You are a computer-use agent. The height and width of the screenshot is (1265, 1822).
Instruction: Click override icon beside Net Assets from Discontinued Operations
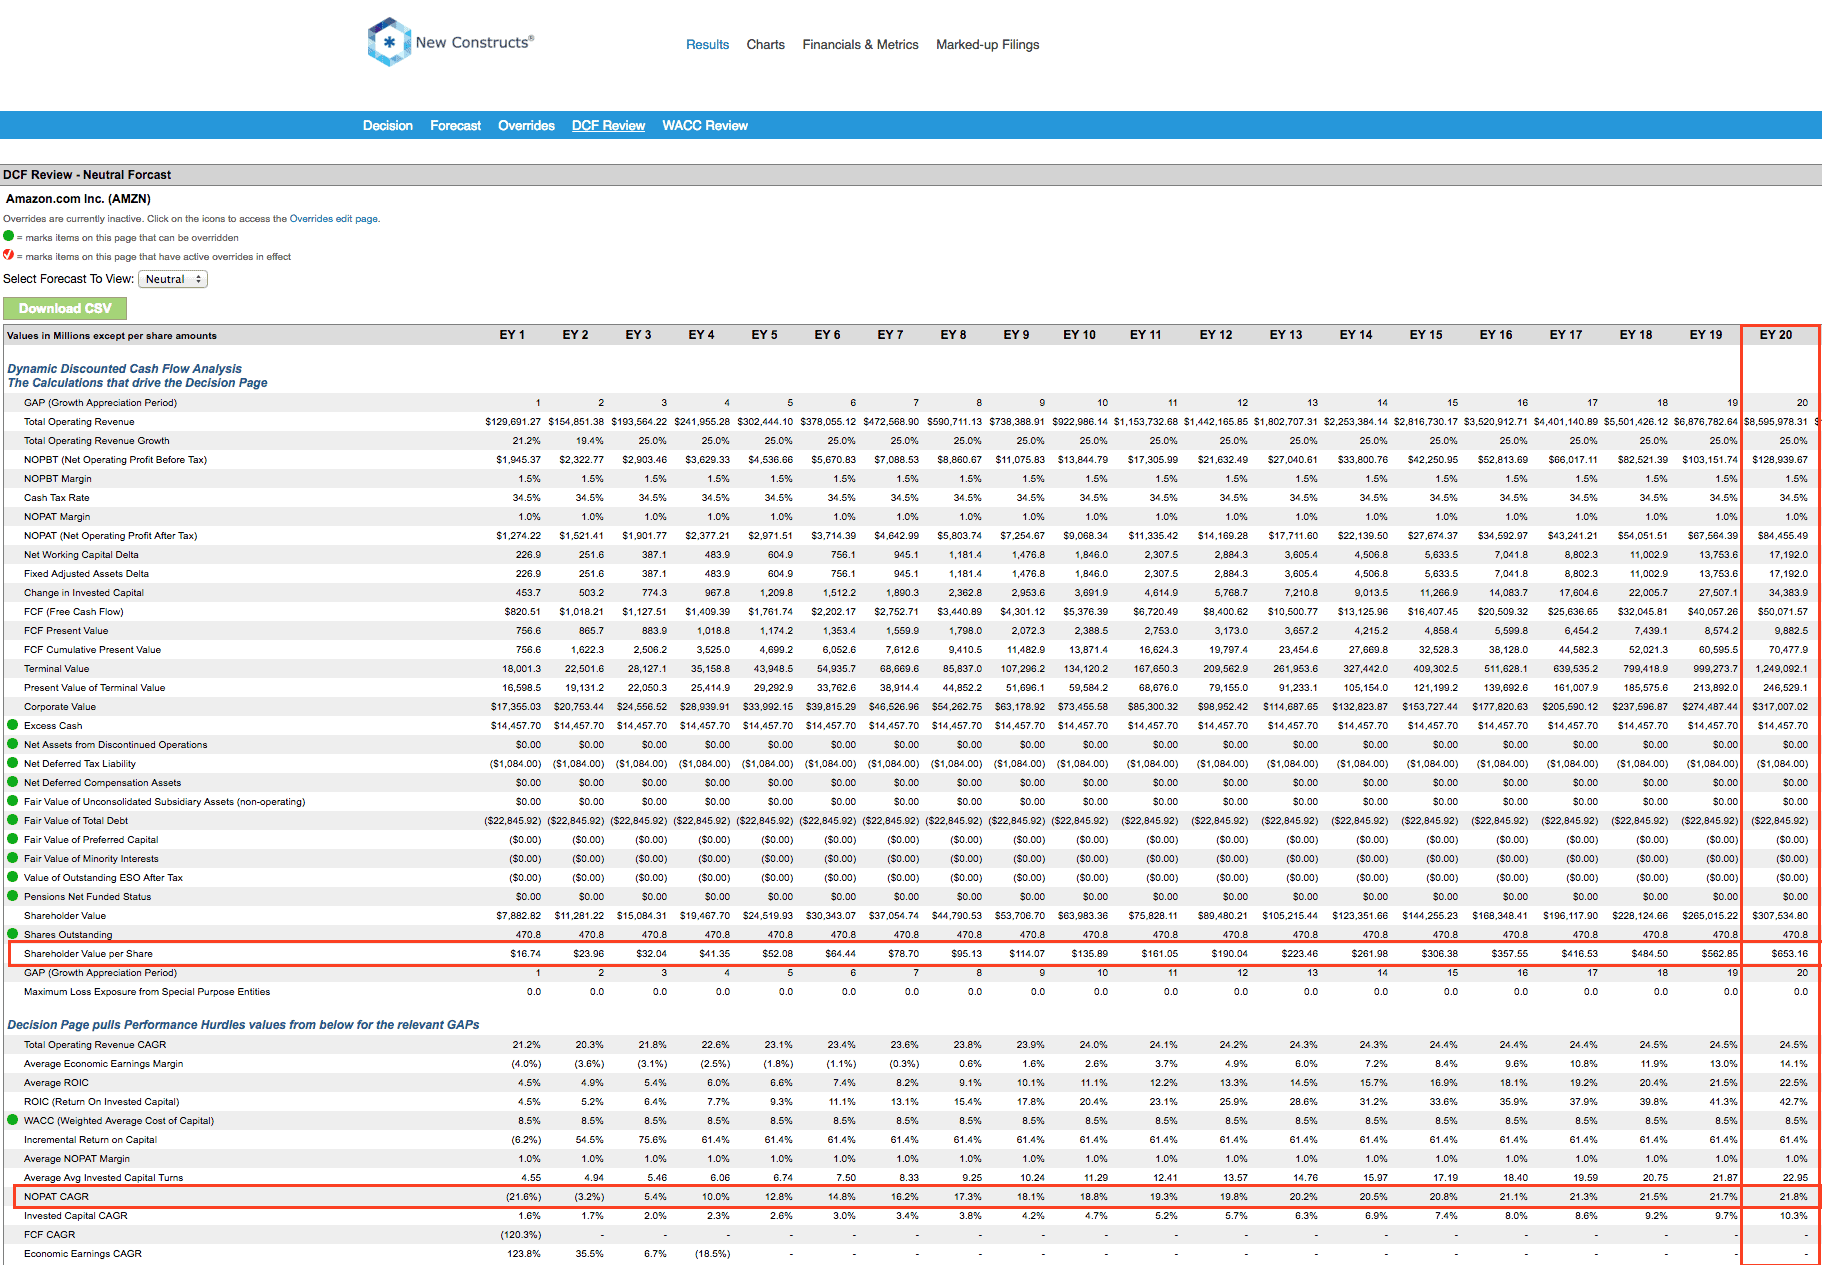pos(13,744)
